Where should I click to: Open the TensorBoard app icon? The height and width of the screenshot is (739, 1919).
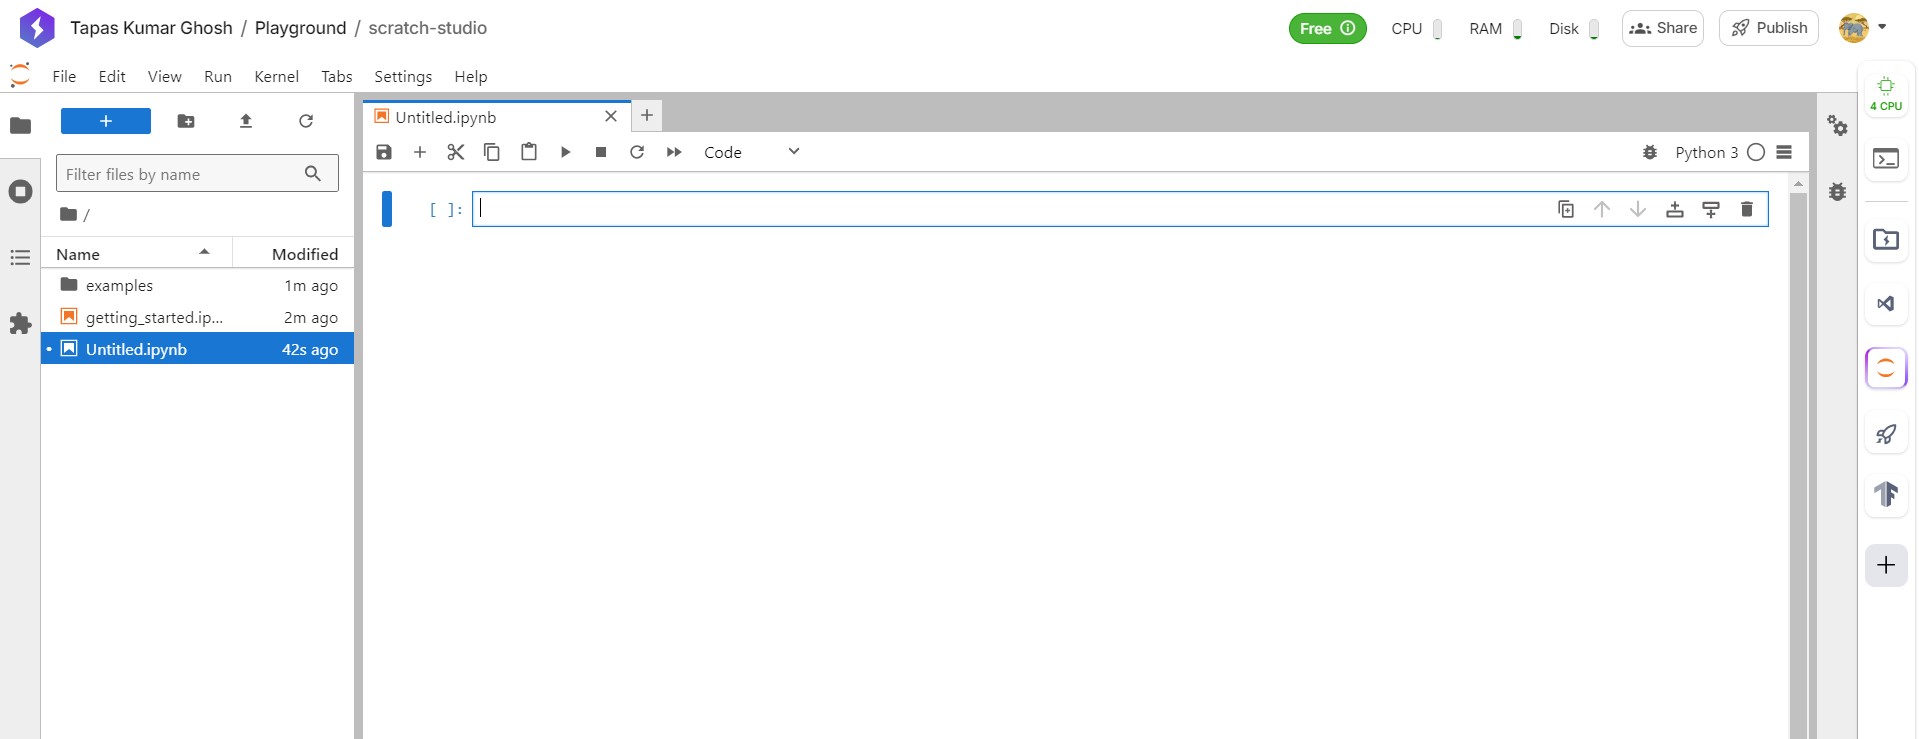coord(1886,494)
